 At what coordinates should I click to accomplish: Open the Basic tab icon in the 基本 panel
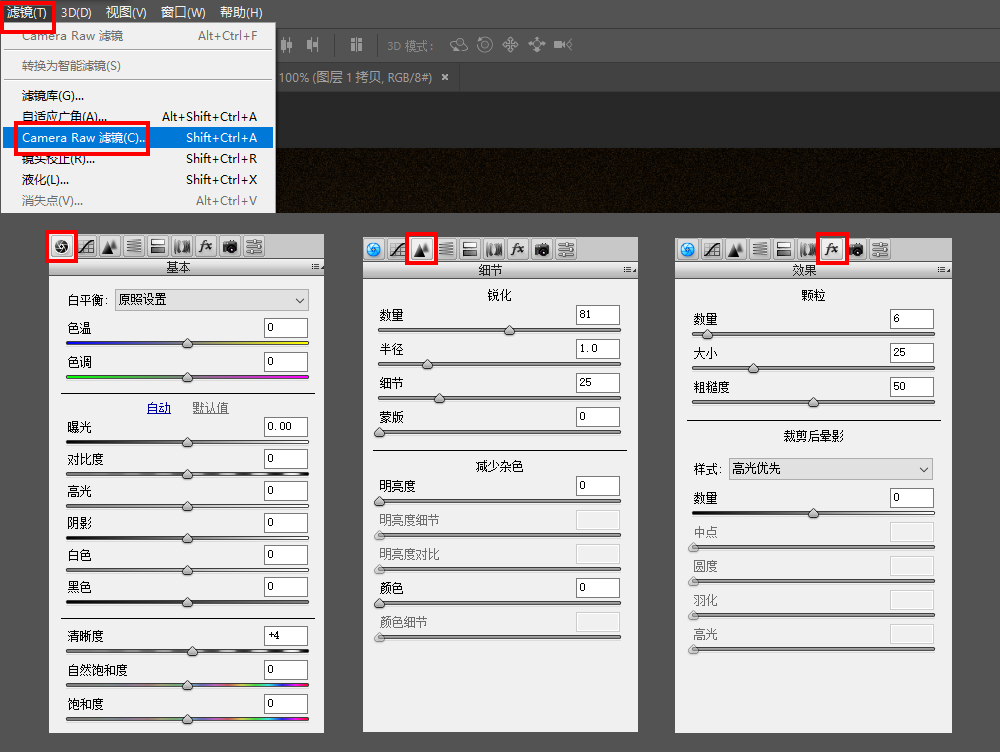(x=62, y=246)
